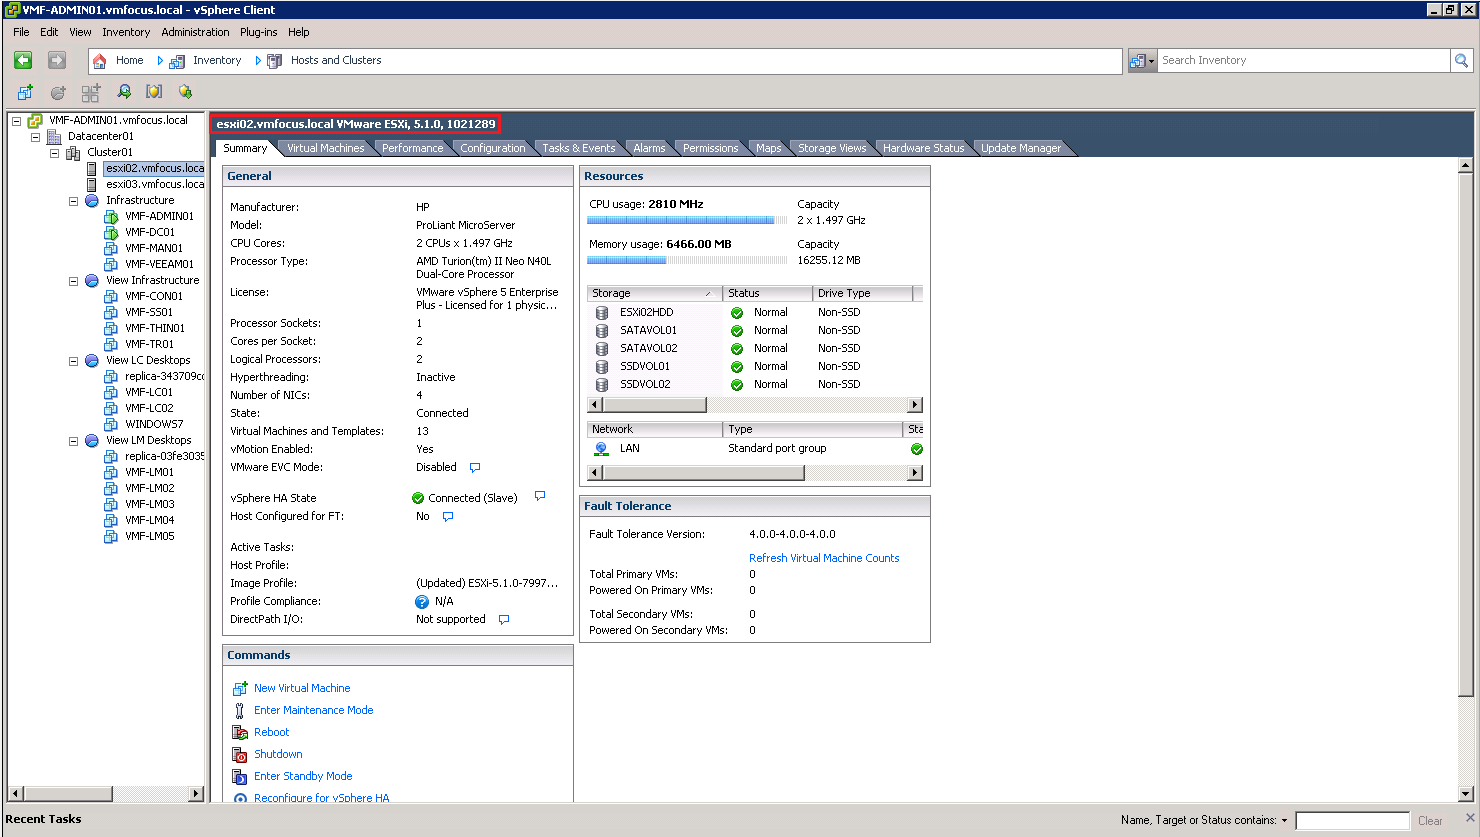Click vSphere HA State info bubble icon
Screen dimensions: 1480x837
point(540,496)
